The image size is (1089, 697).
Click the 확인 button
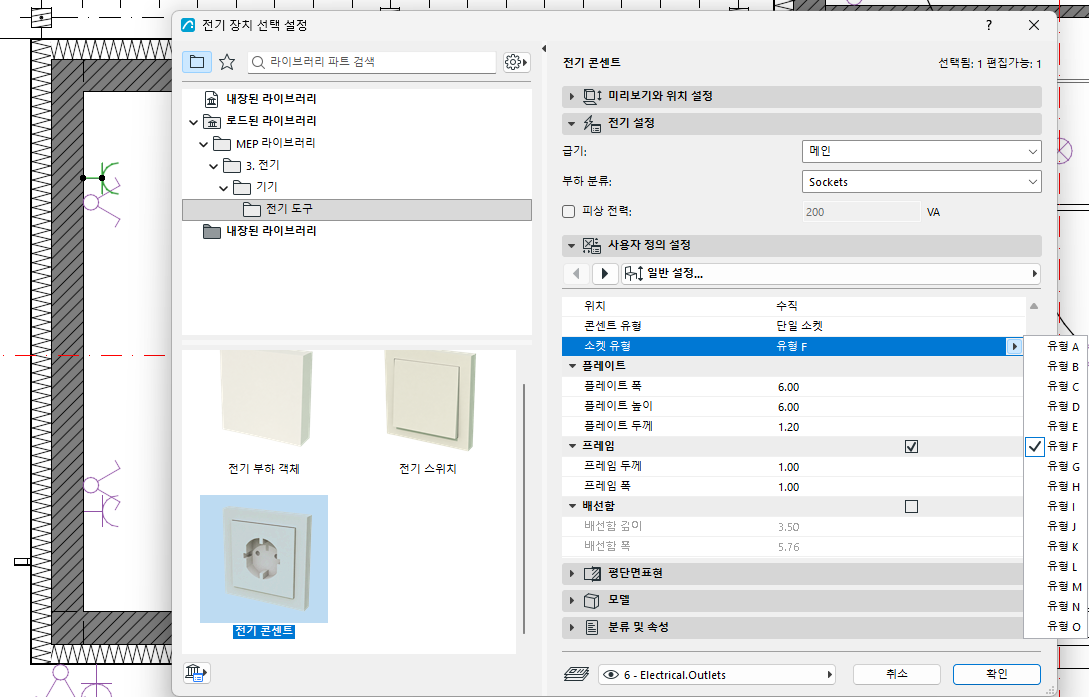pos(997,674)
